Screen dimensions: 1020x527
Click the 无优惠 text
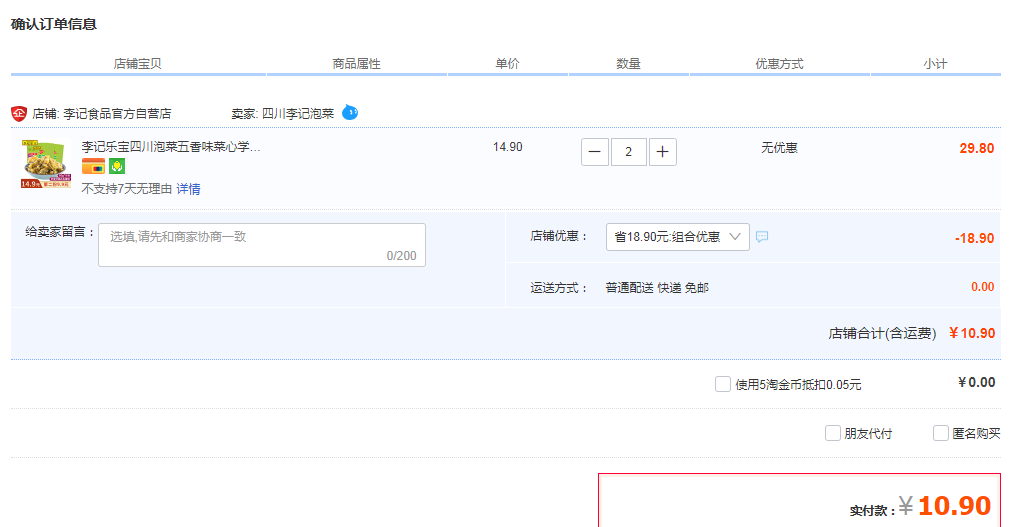pyautogui.click(x=779, y=148)
